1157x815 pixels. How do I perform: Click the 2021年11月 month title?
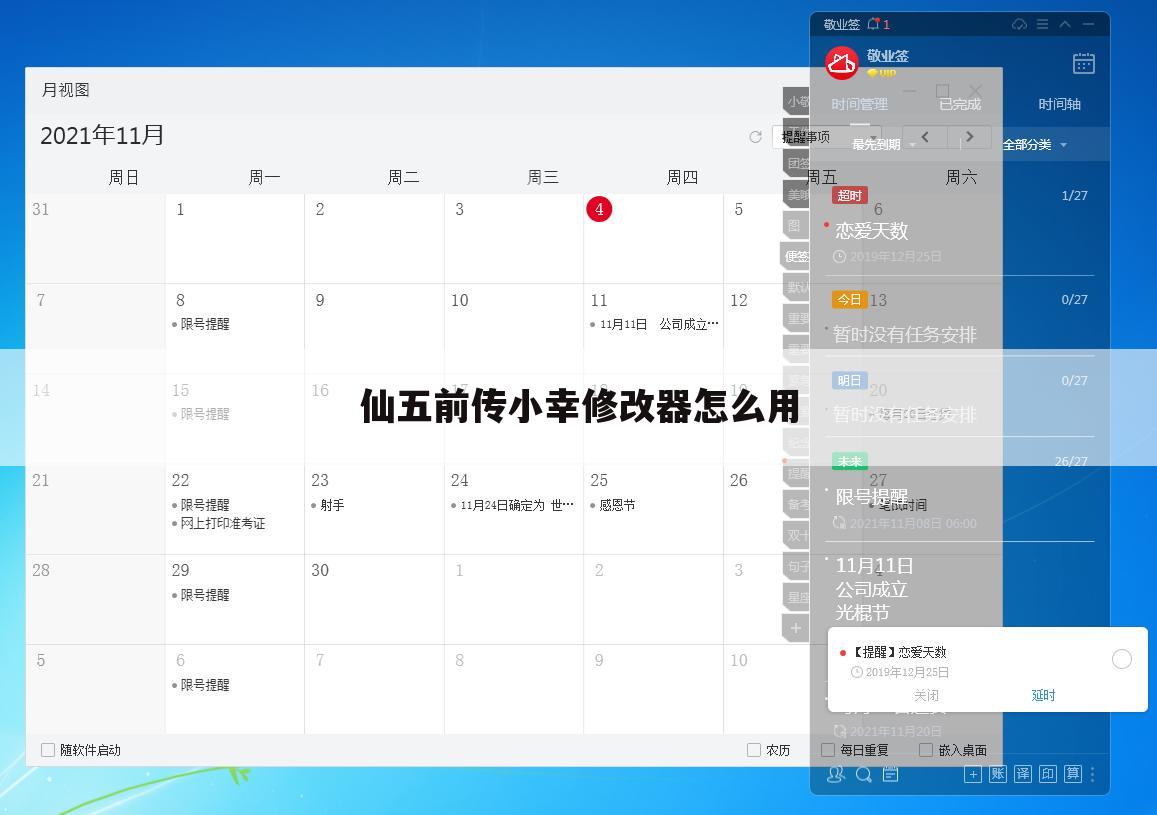click(x=102, y=136)
